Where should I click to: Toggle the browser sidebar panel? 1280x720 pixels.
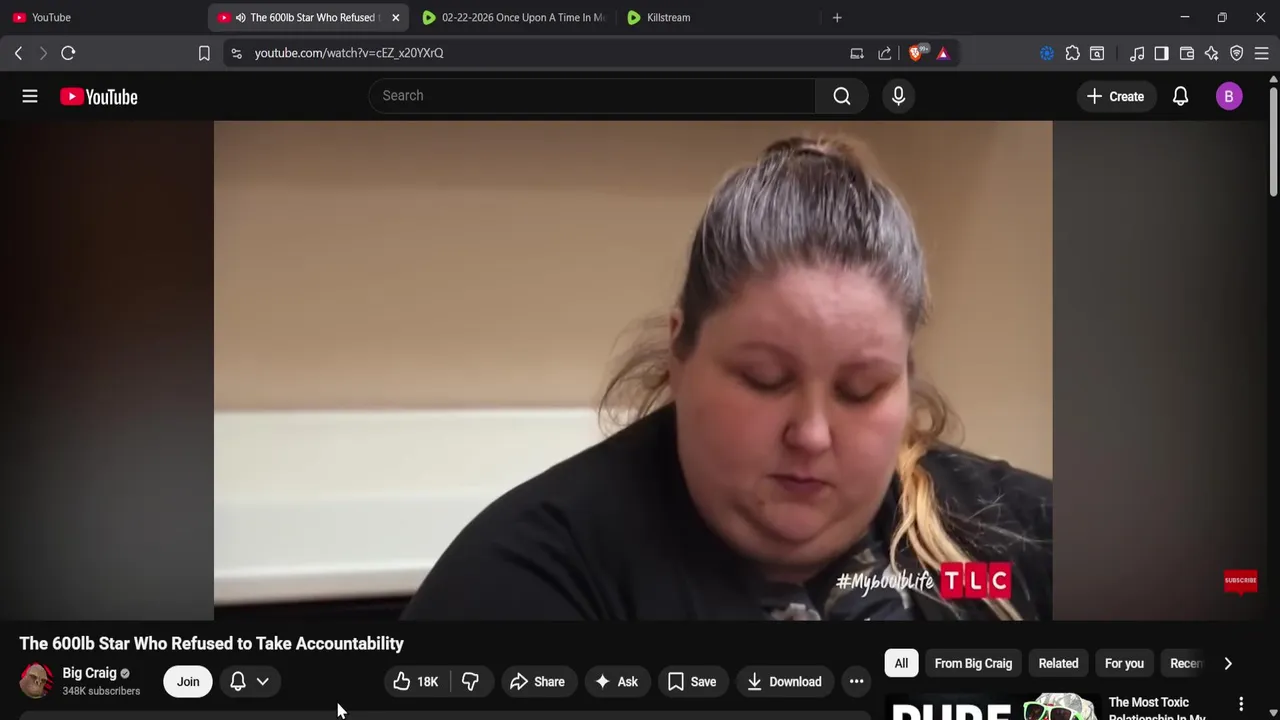(1161, 53)
